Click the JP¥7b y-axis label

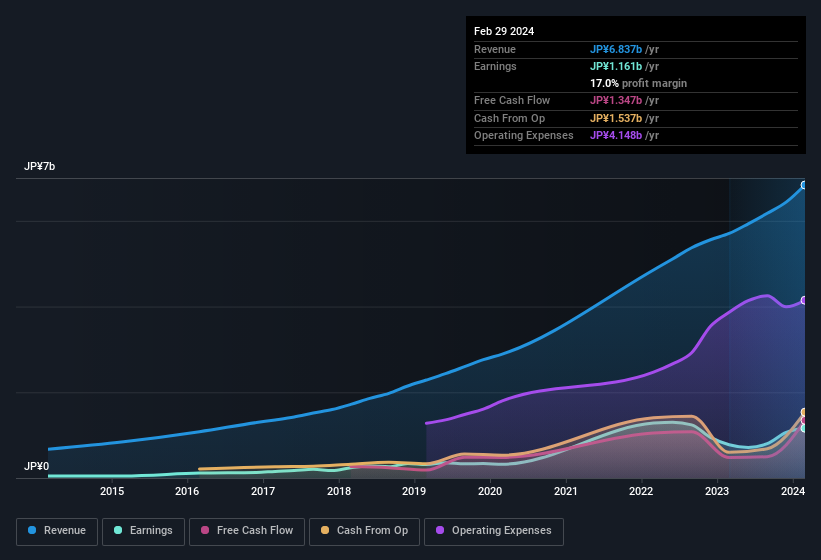(x=40, y=167)
